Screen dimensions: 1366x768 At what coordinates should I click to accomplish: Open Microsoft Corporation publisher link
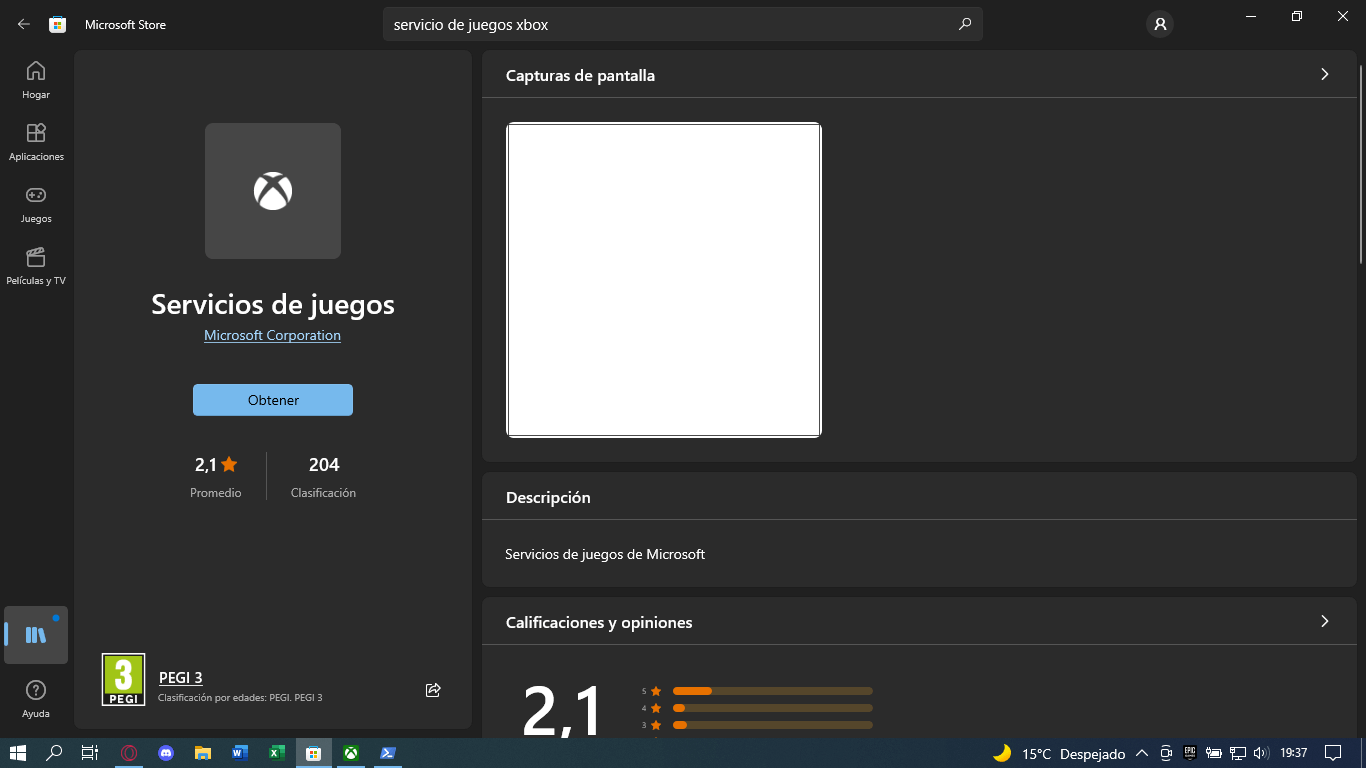(272, 336)
